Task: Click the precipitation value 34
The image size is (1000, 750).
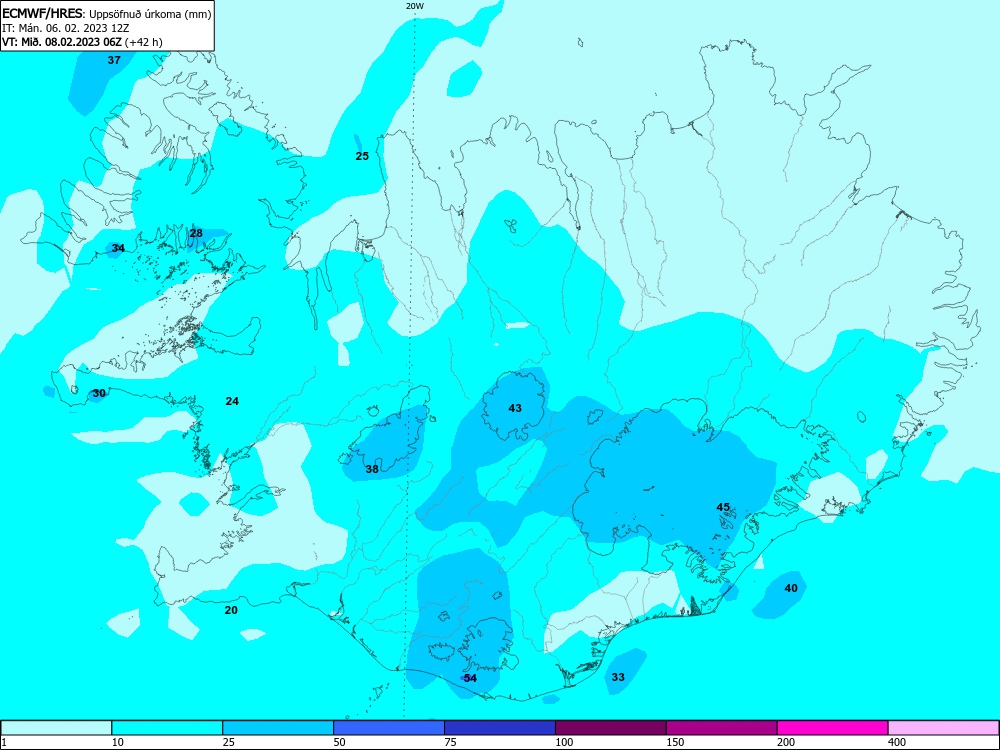Action: tap(118, 248)
